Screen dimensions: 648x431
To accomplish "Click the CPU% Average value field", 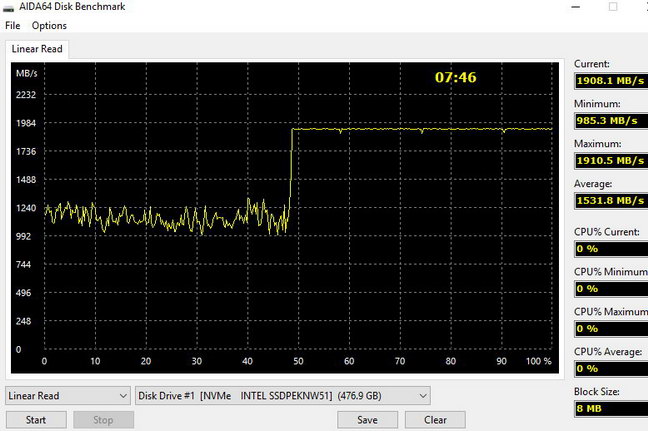I will click(x=611, y=369).
